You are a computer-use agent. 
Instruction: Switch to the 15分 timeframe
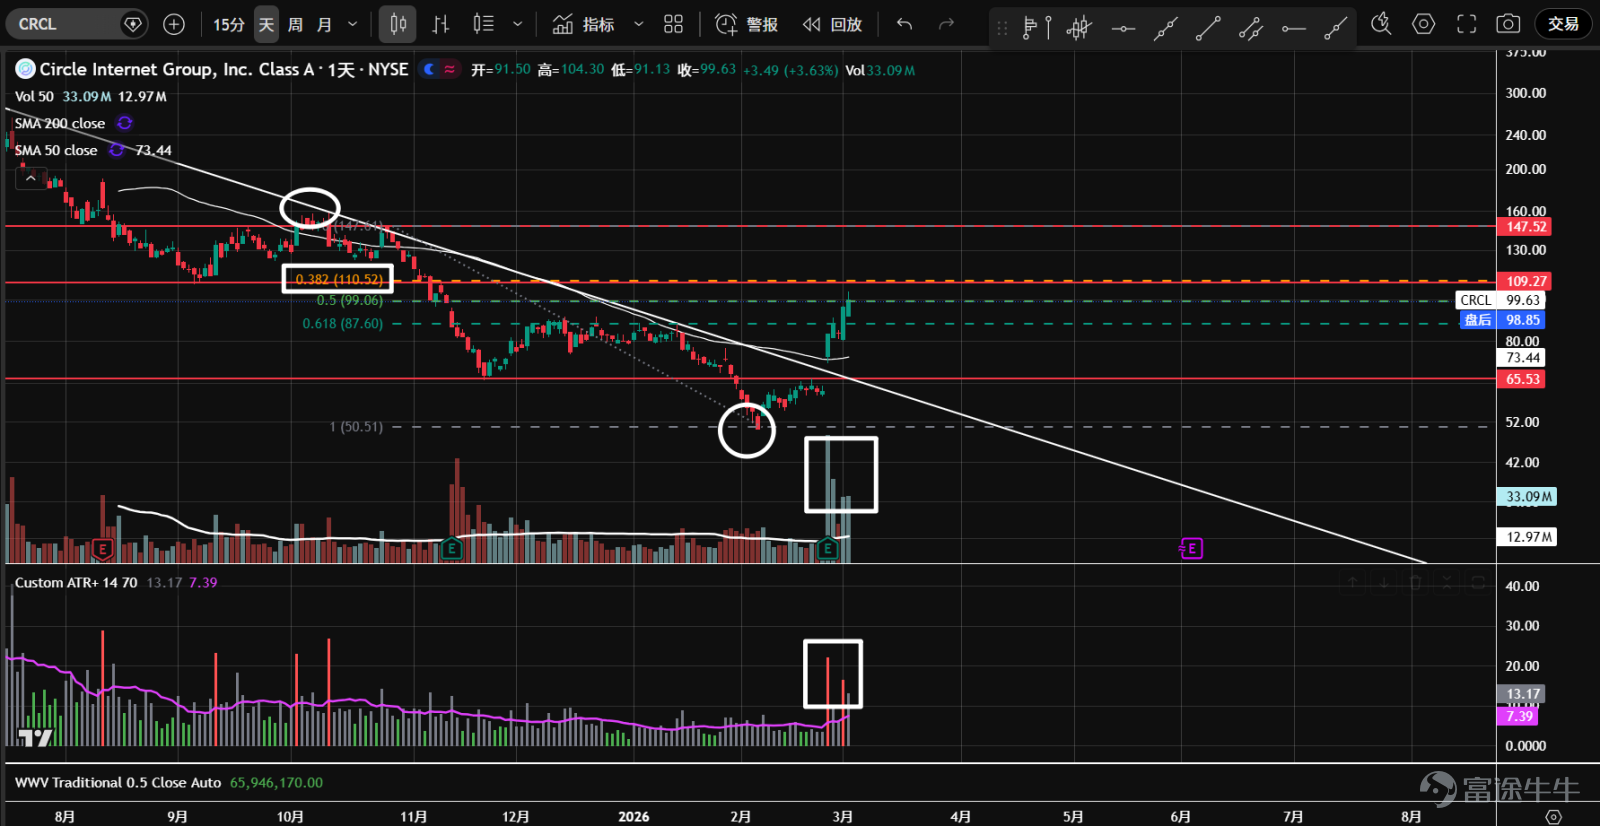229,24
